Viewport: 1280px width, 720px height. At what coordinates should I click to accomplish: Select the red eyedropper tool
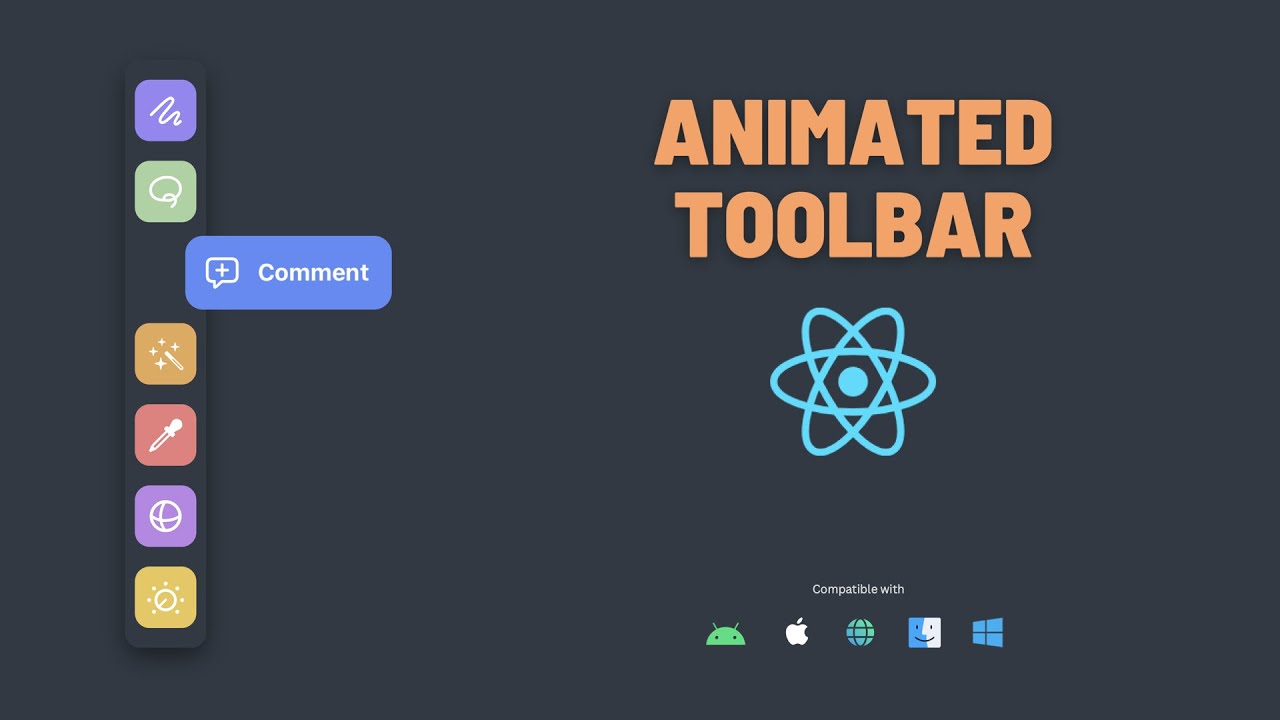pyautogui.click(x=165, y=435)
